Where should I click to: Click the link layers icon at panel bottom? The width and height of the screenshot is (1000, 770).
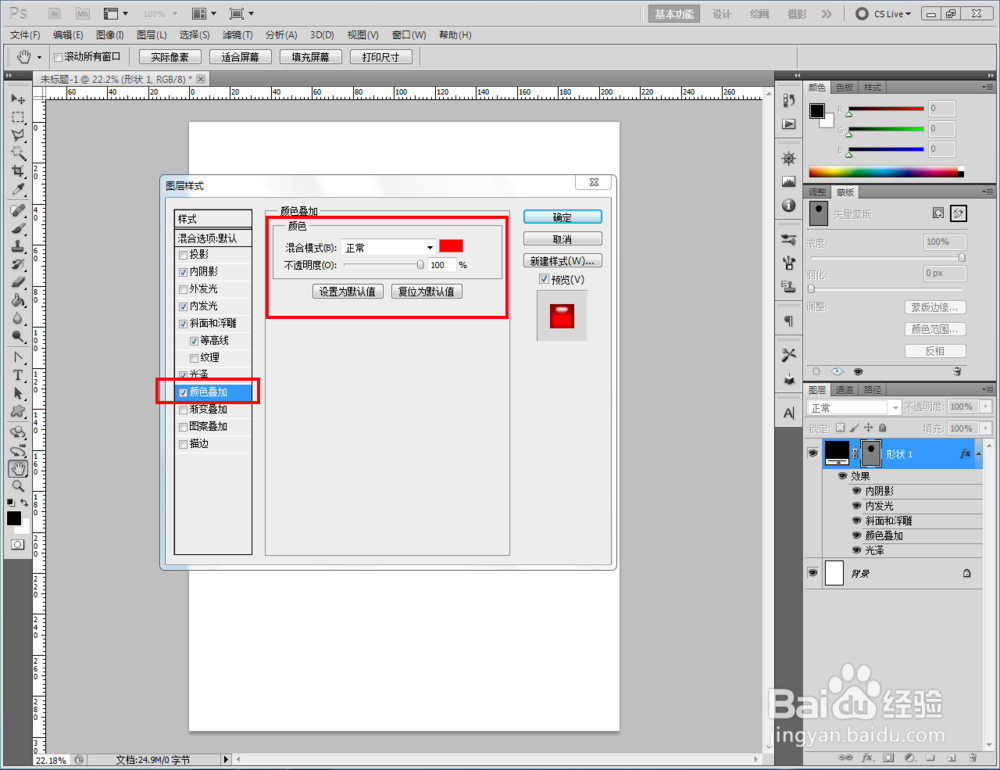pyautogui.click(x=846, y=757)
